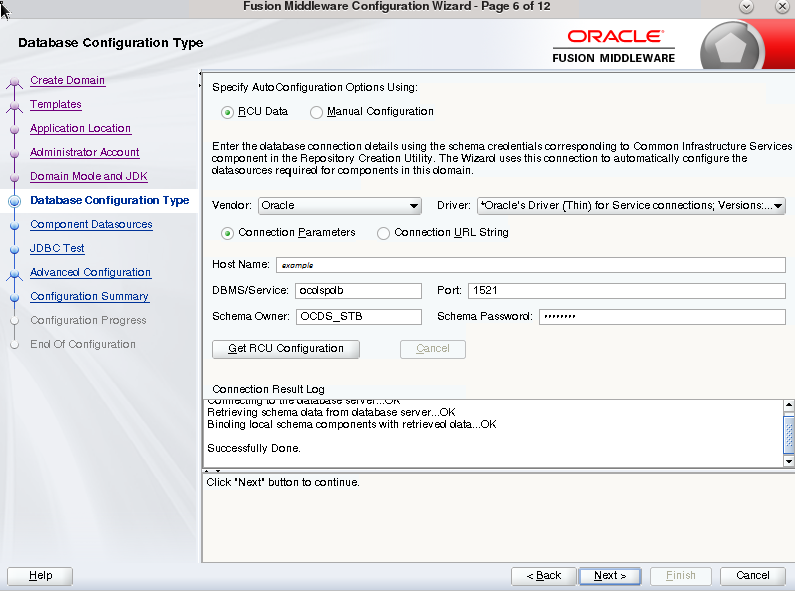Click the Administrator Account step node icon
795x591 pixels.
[x=15, y=154]
